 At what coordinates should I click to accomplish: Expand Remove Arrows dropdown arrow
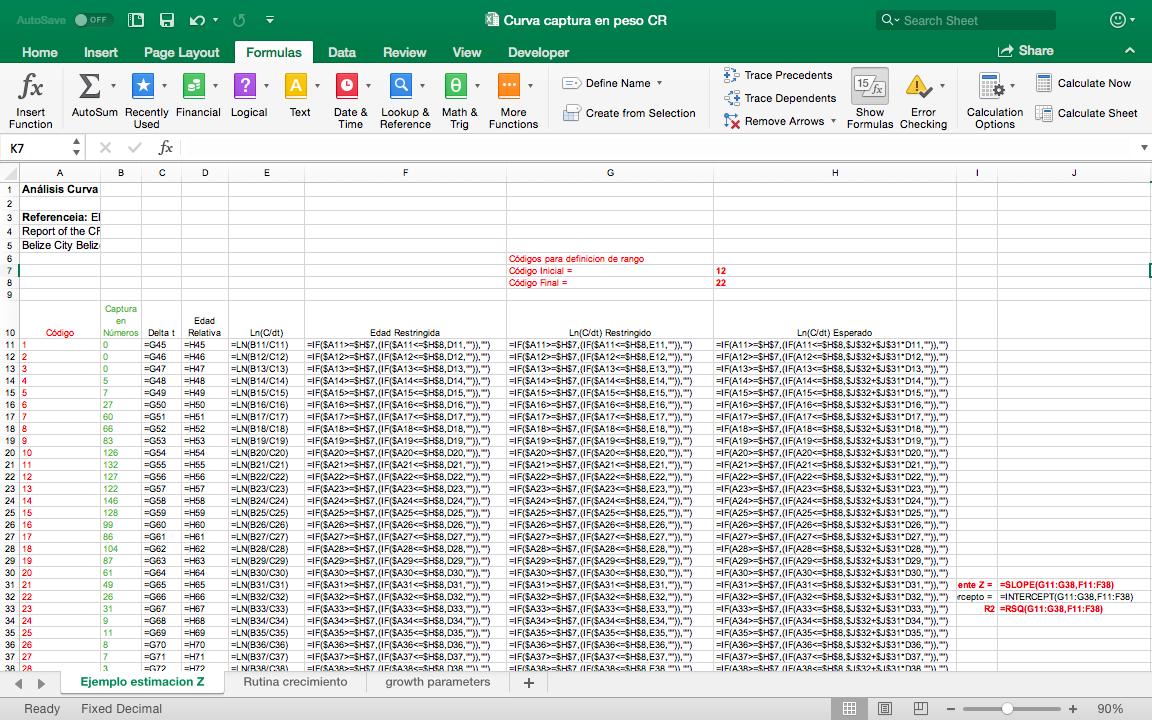(833, 120)
